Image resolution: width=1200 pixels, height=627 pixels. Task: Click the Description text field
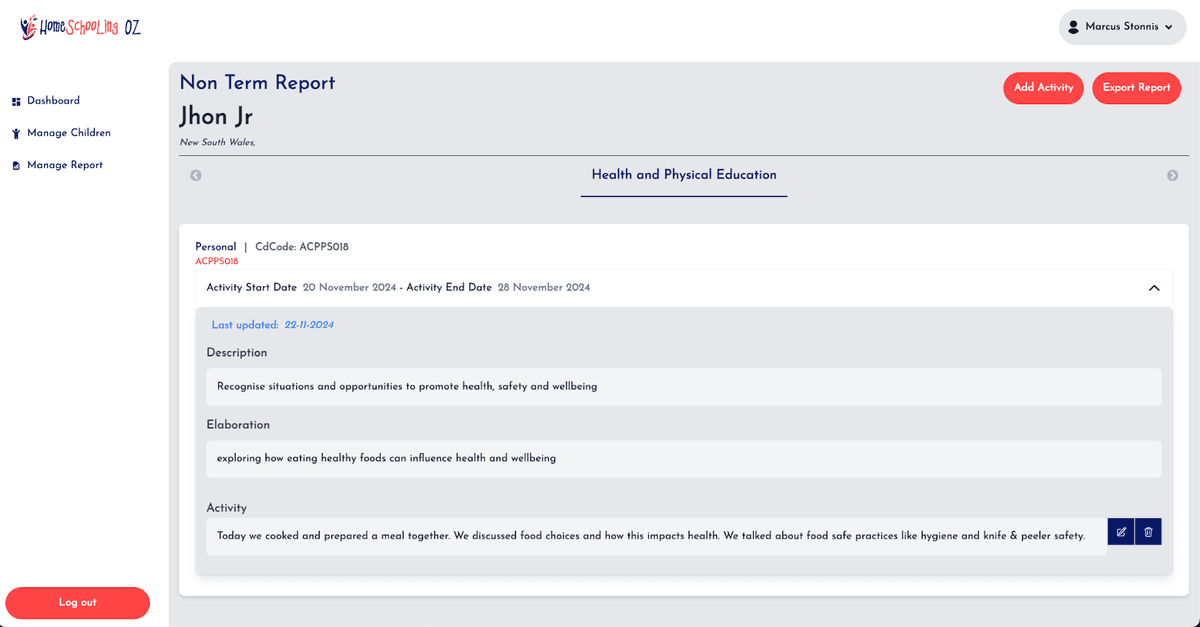(x=684, y=386)
